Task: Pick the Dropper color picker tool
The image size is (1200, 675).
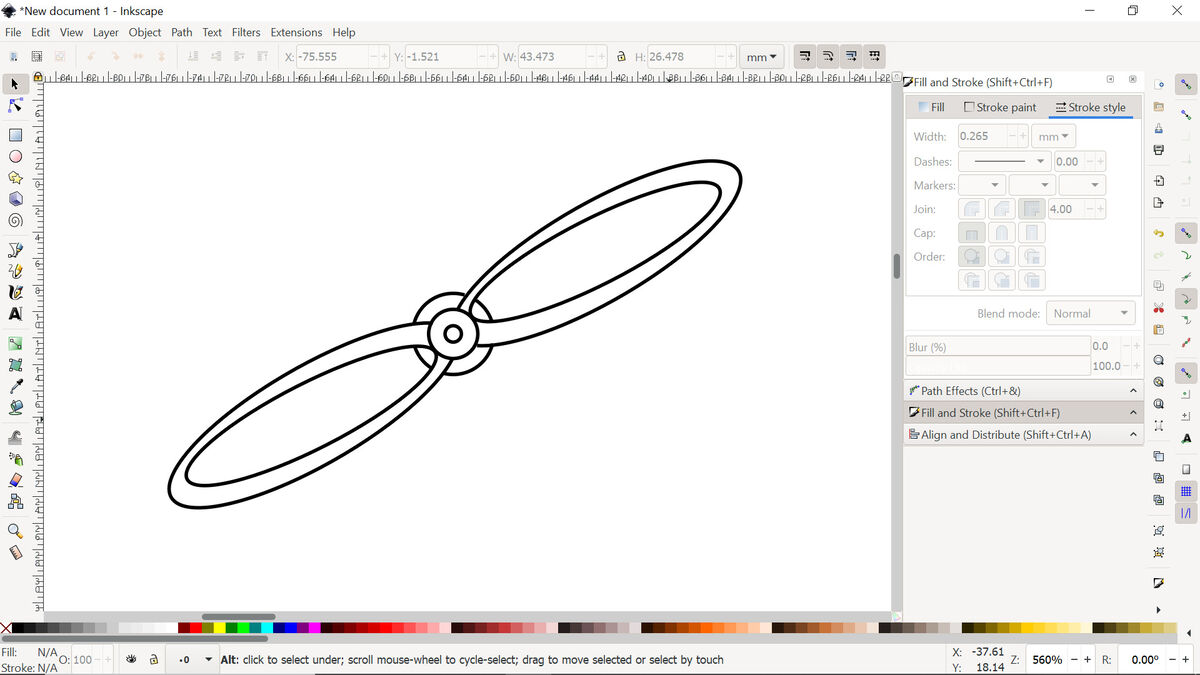Action: coord(15,386)
